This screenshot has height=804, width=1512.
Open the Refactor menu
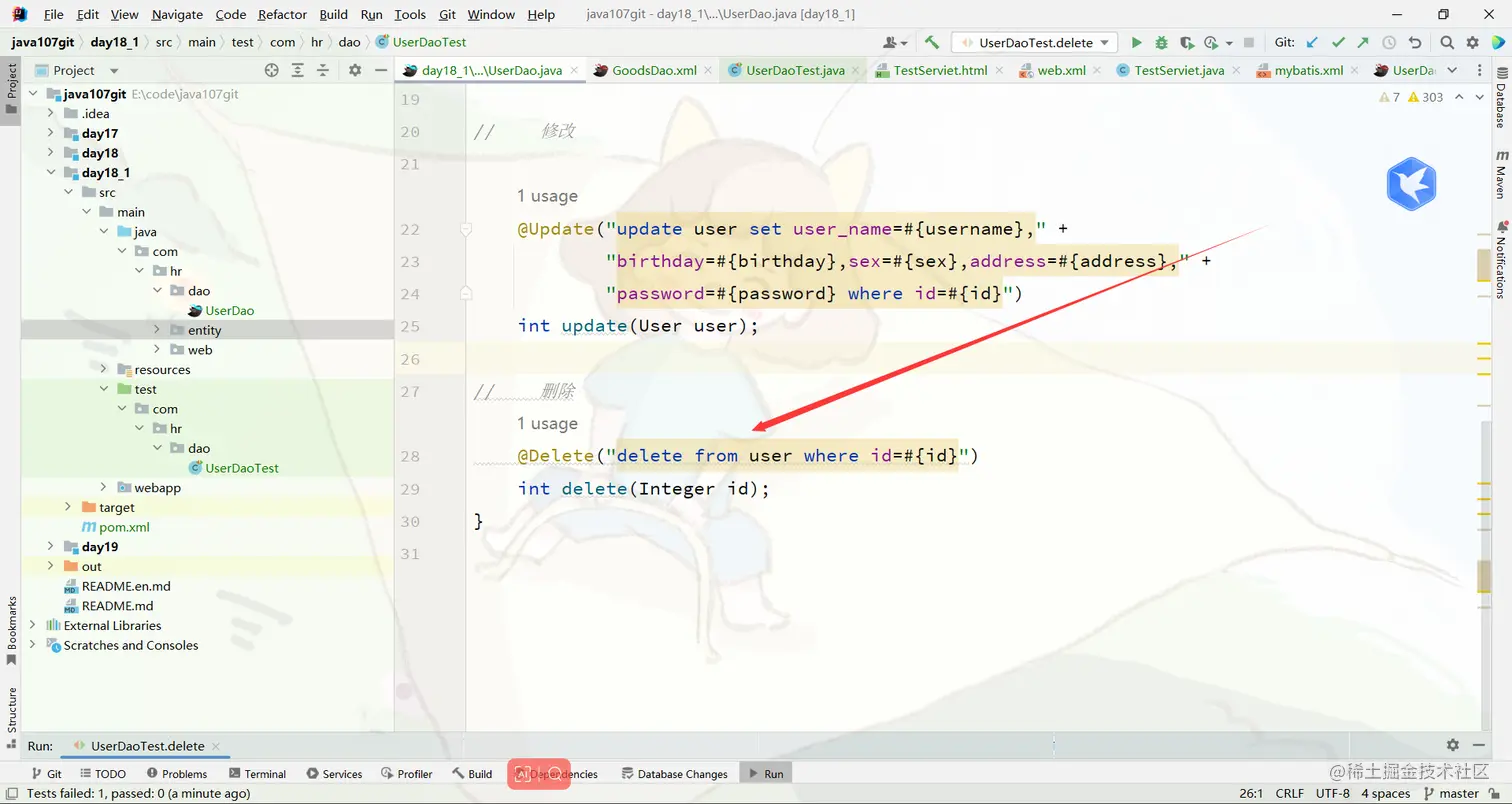click(x=282, y=14)
